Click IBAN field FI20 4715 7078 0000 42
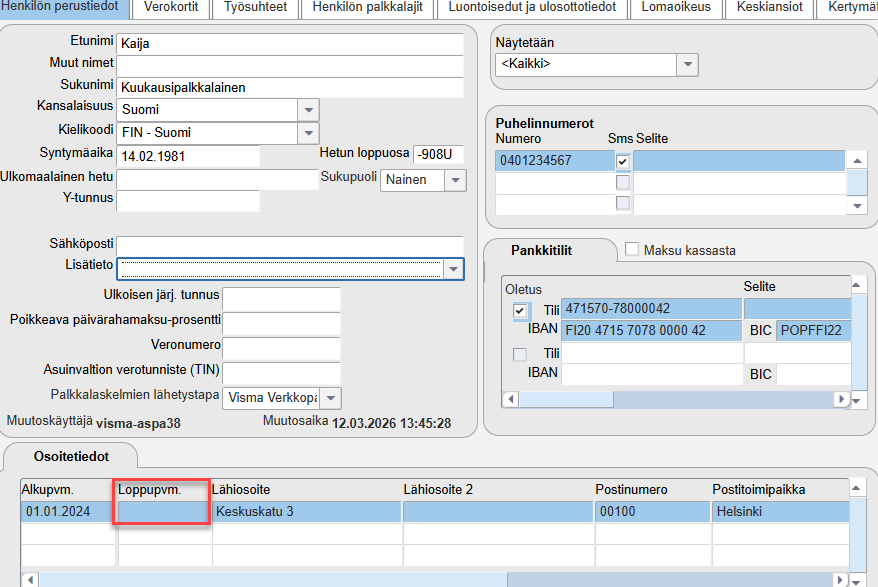 [651, 330]
